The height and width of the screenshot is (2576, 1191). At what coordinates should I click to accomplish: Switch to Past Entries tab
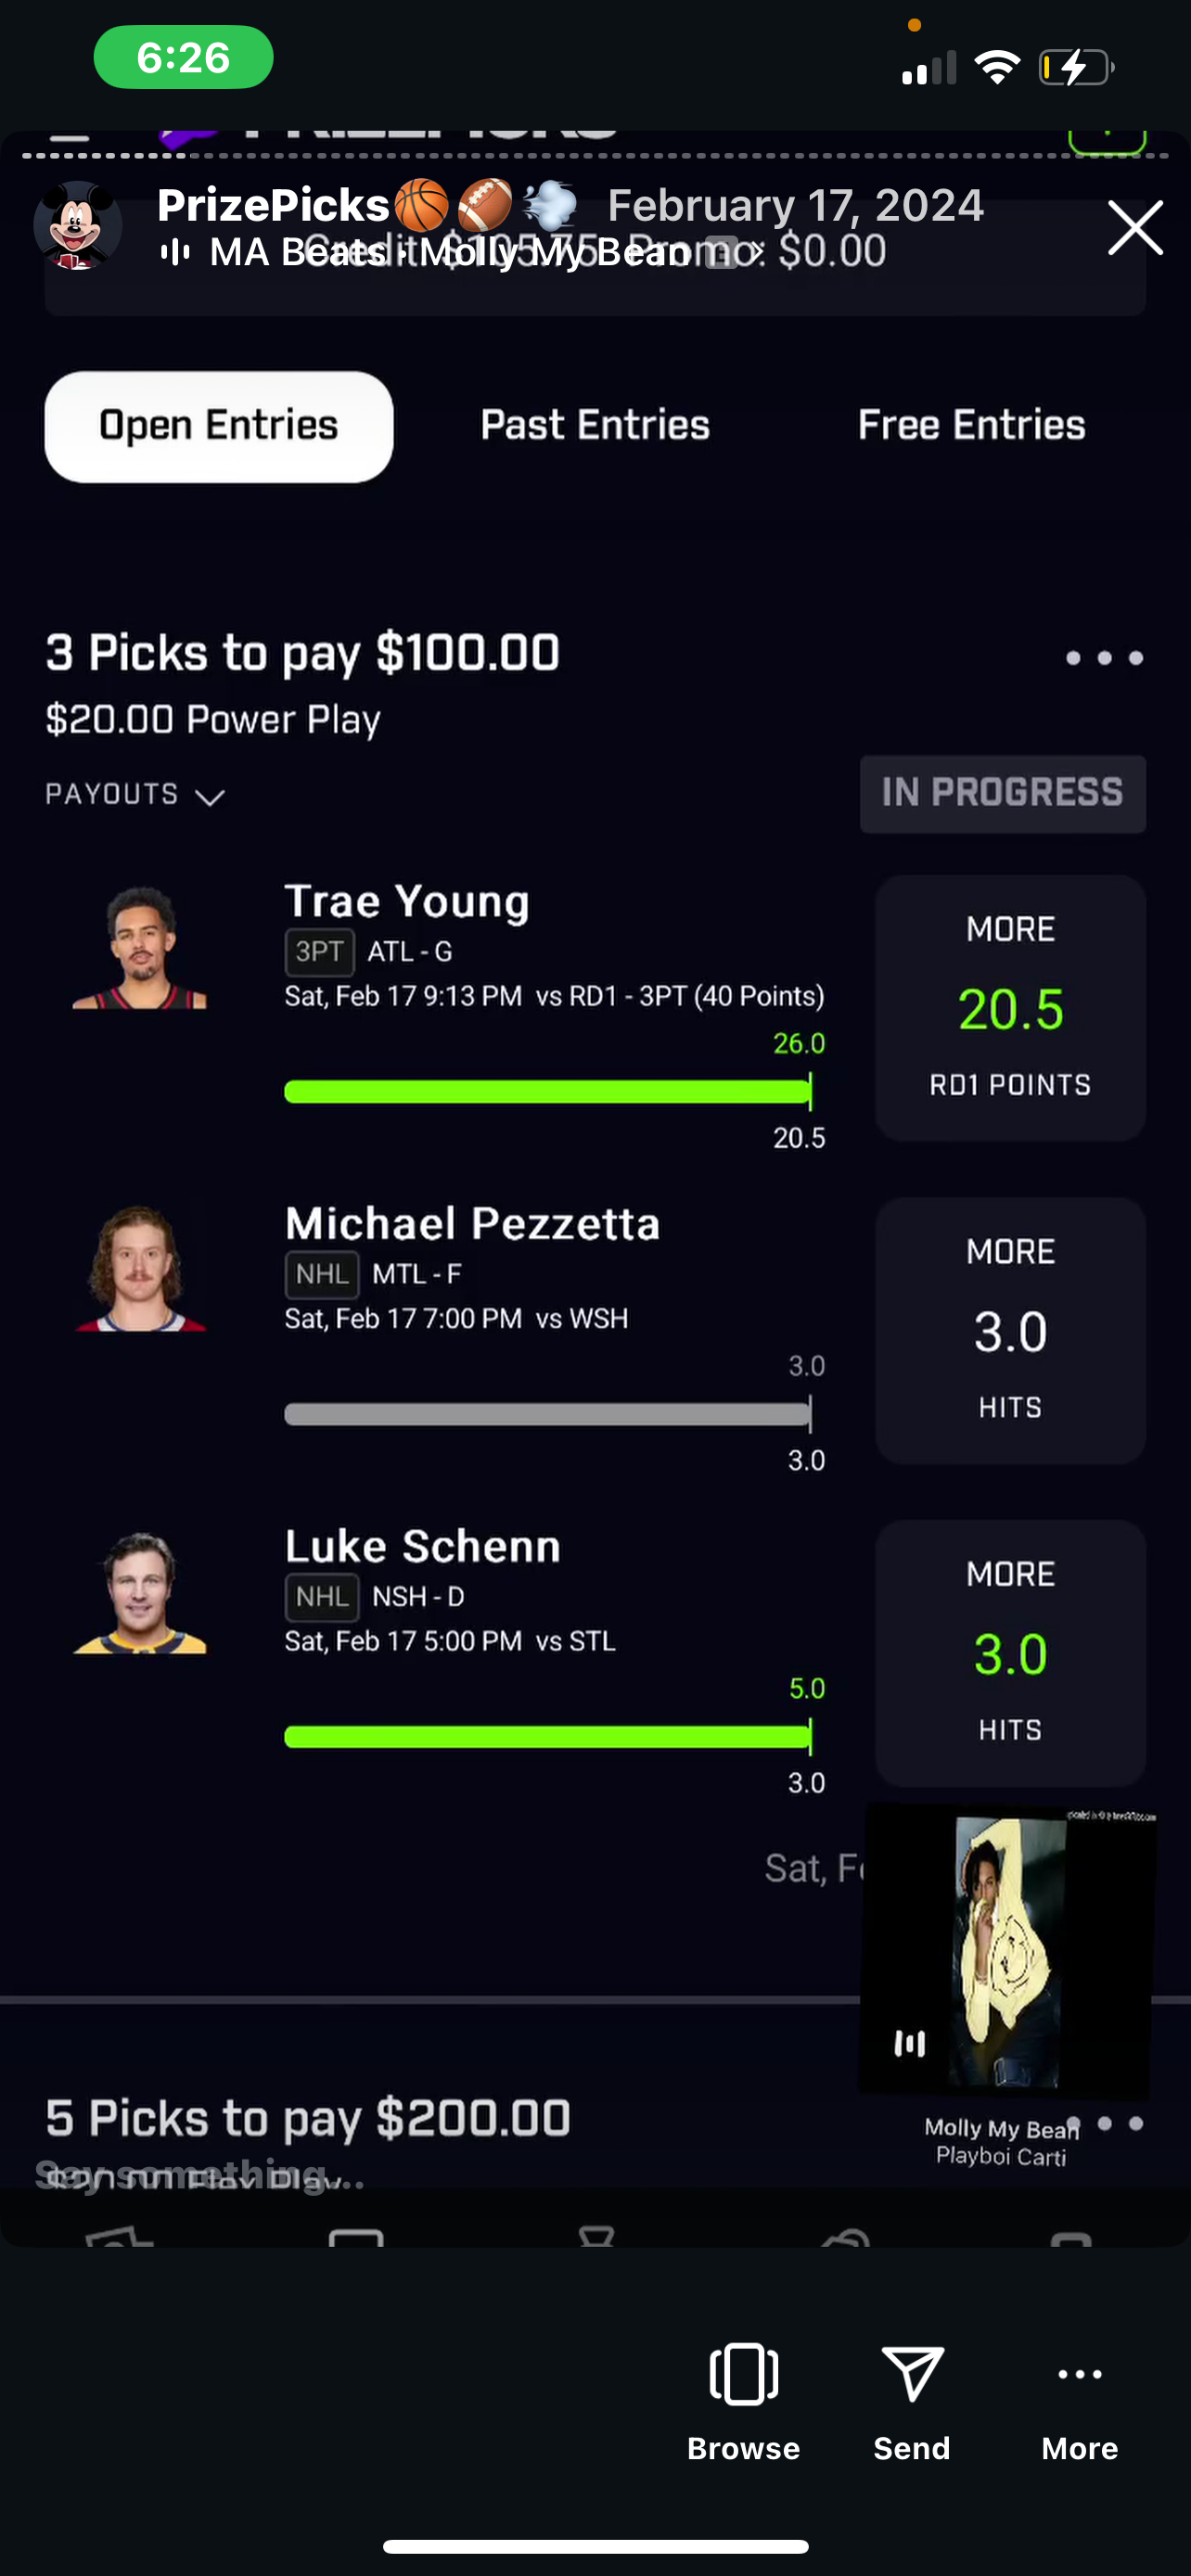(595, 426)
